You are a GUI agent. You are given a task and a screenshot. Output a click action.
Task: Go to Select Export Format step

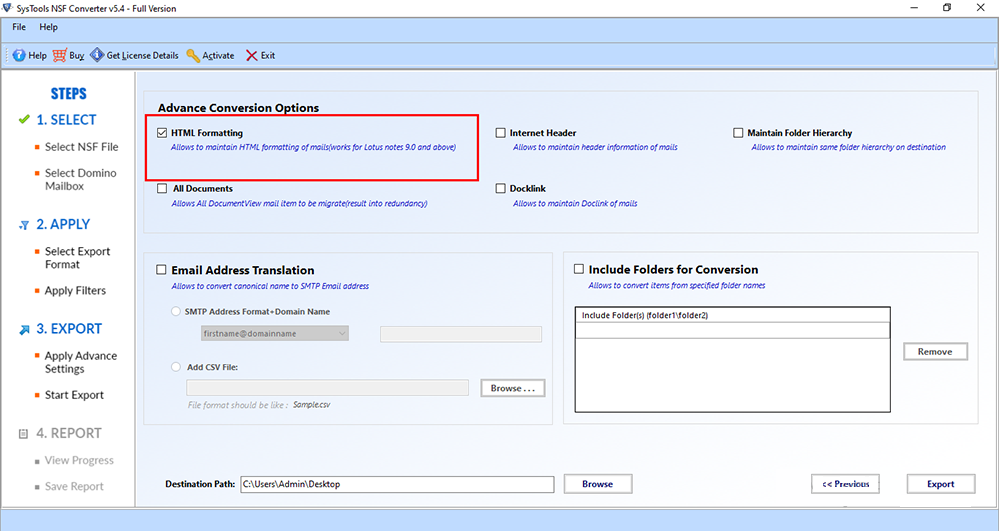(x=77, y=258)
